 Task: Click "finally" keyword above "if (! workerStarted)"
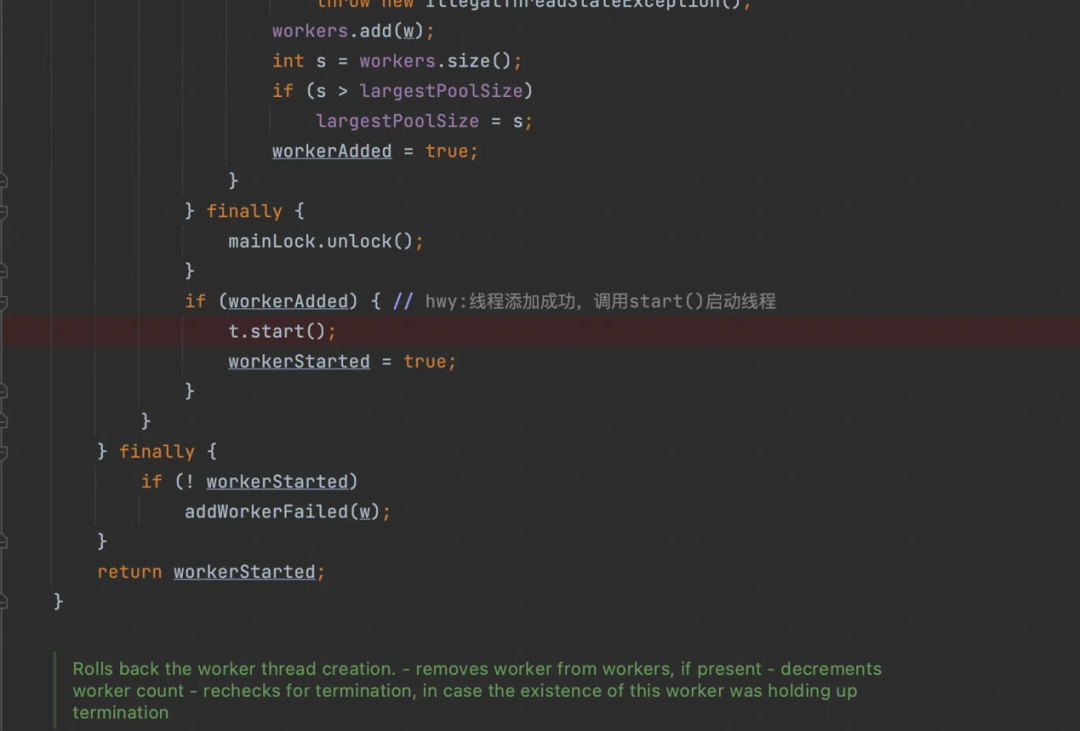156,452
